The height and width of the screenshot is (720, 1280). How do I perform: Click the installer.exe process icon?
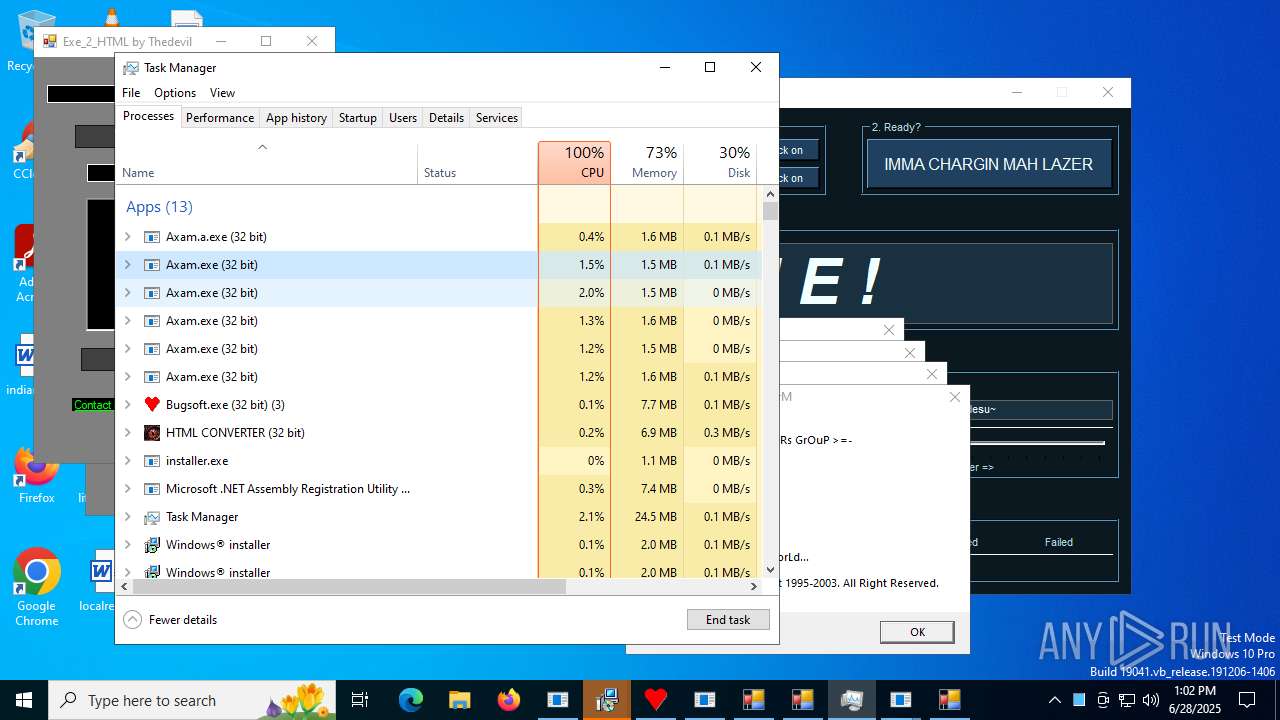coord(152,461)
